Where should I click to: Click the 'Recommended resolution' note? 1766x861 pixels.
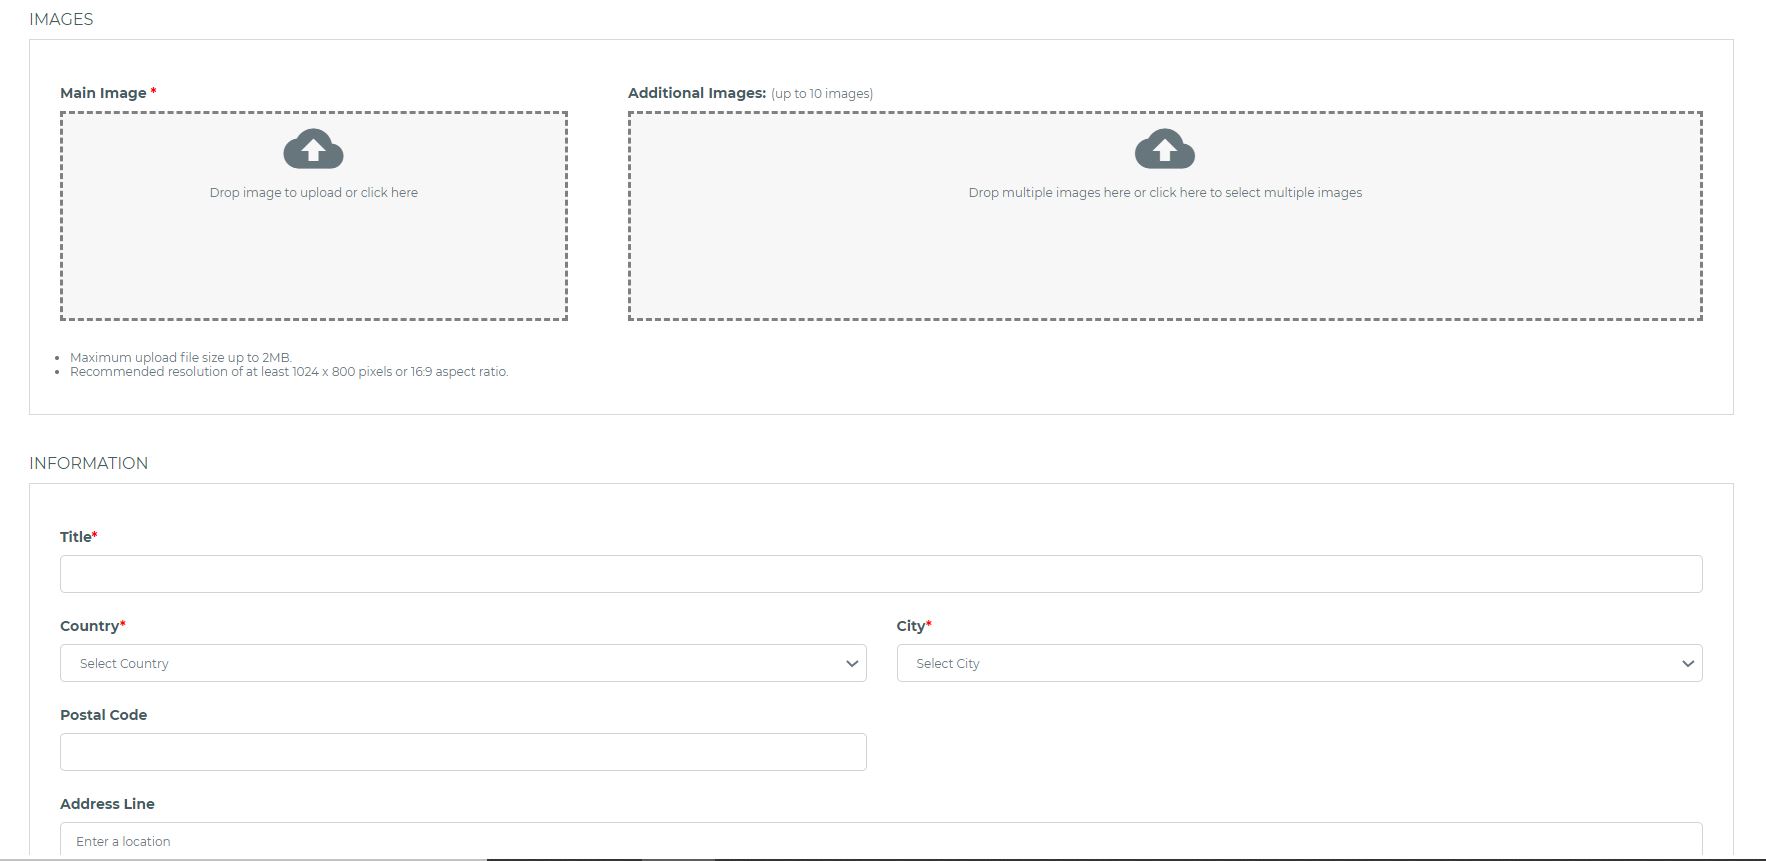point(289,371)
